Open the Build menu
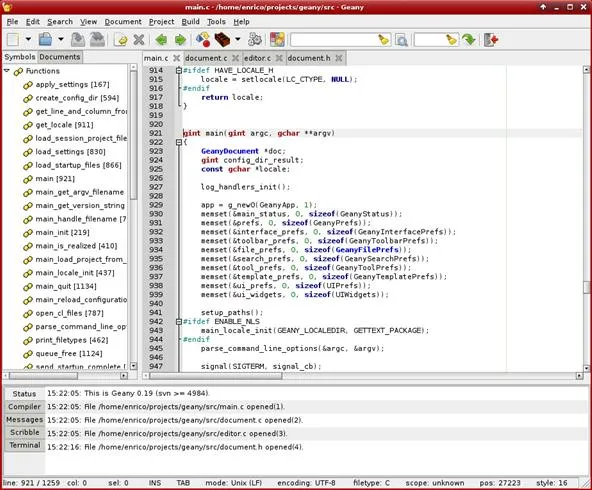This screenshot has height=490, width=592. point(190,22)
